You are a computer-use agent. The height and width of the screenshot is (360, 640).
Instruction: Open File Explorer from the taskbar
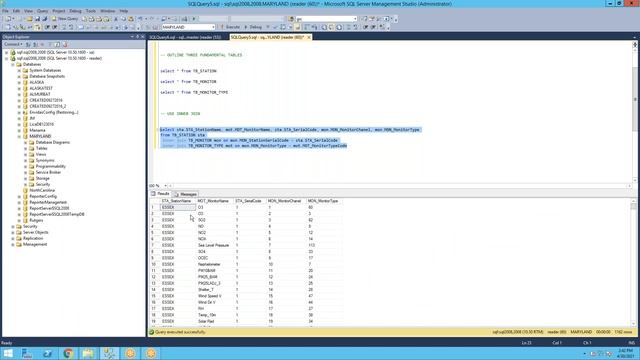88,353
